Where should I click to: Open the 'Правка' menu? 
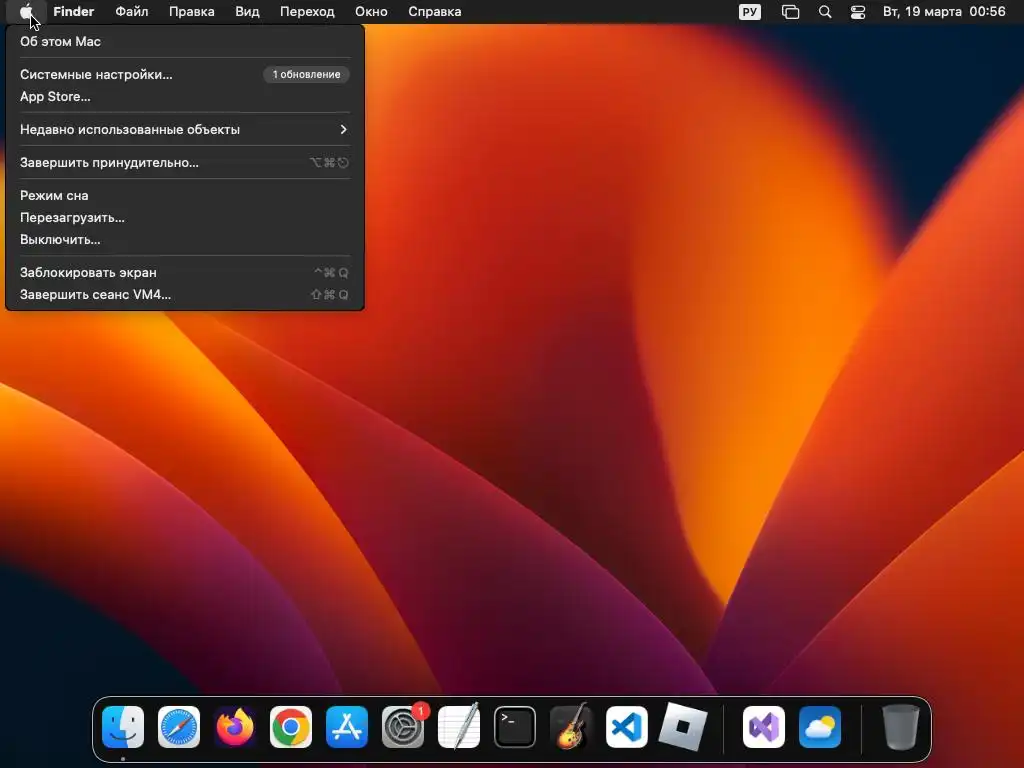click(192, 12)
